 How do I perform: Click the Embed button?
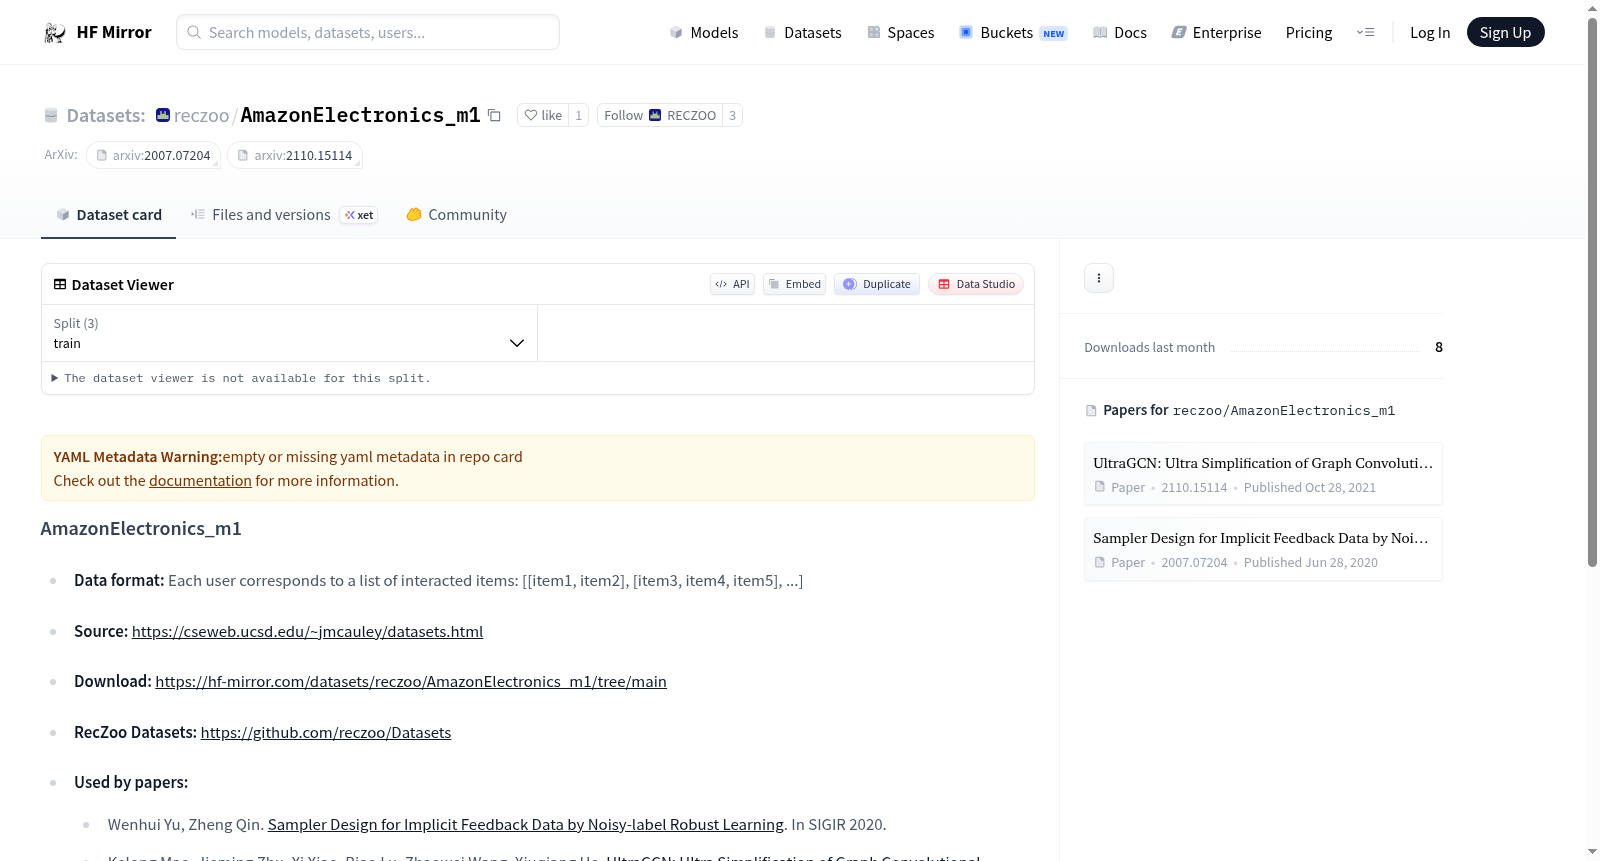(795, 284)
